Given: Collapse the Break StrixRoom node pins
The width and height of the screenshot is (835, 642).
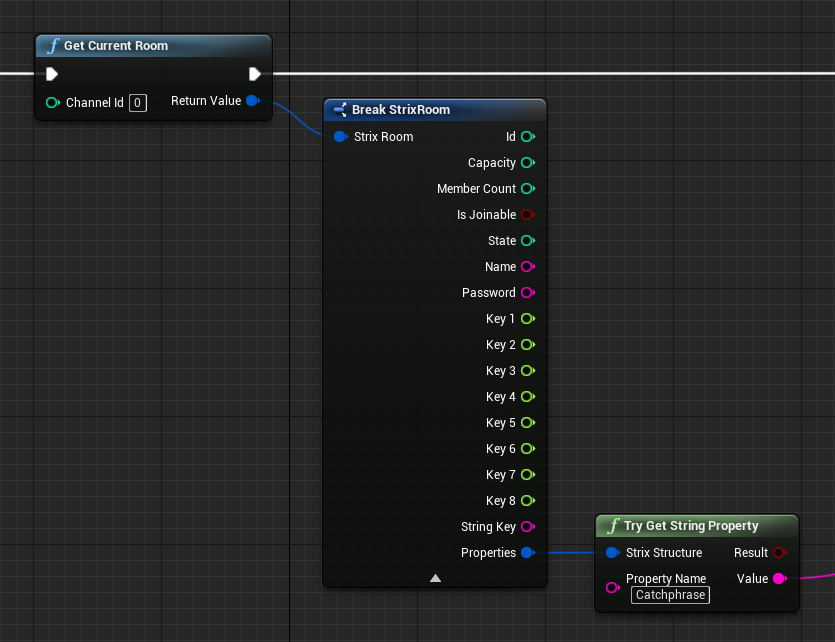Looking at the screenshot, I should [435, 578].
